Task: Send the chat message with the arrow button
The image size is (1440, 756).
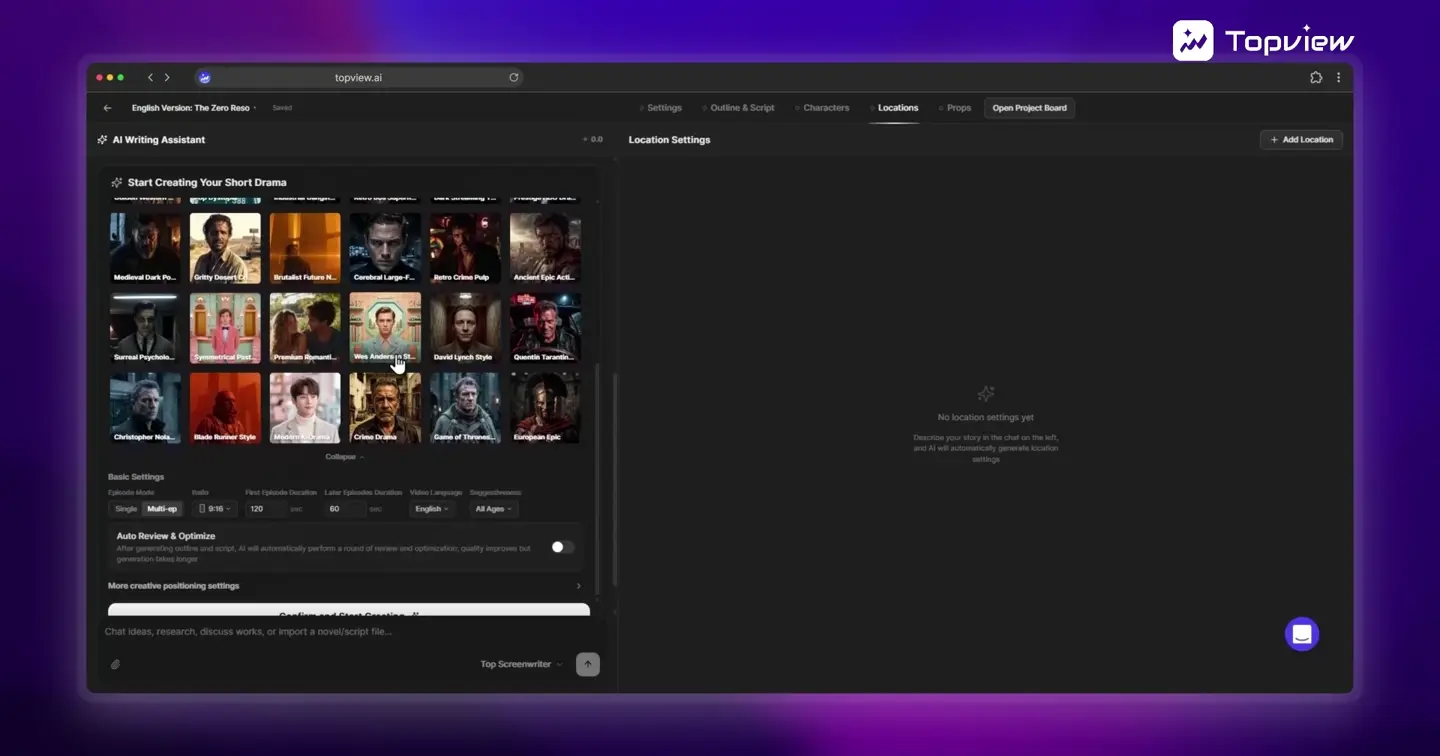Action: (588, 664)
